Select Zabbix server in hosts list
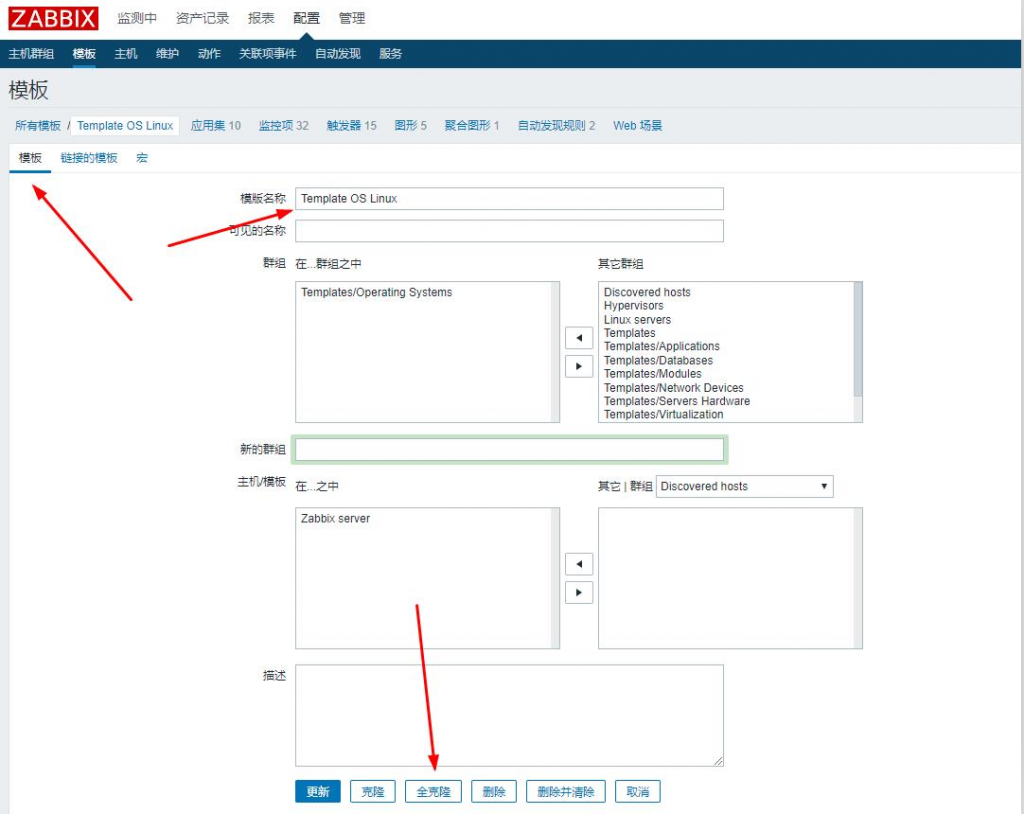The width and height of the screenshot is (1024, 814). pyautogui.click(x=335, y=518)
